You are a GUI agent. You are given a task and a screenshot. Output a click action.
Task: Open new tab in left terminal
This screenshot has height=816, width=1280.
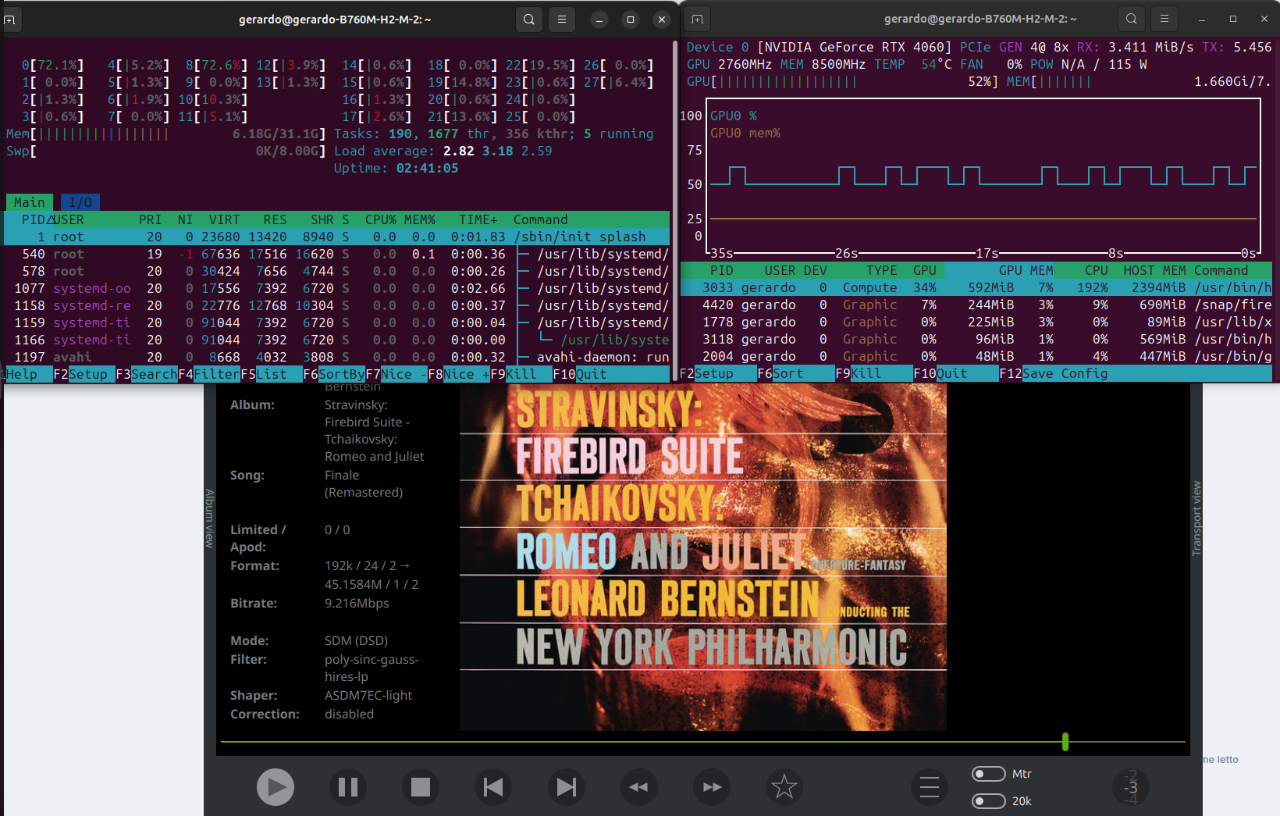coord(8,18)
